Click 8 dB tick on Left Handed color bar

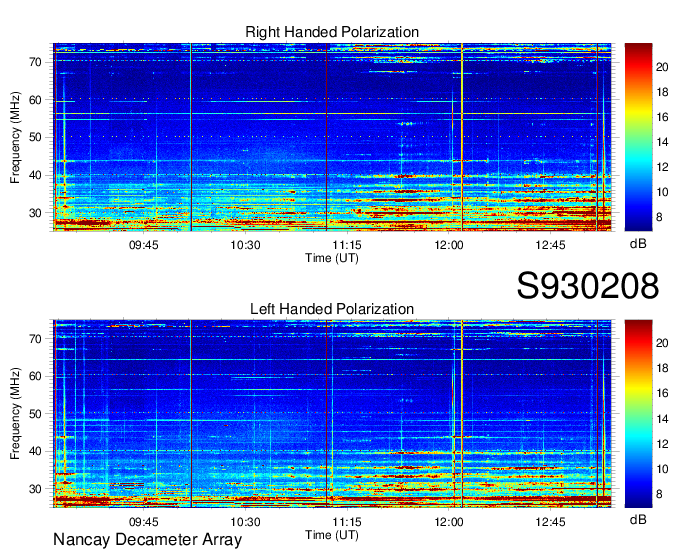(659, 494)
